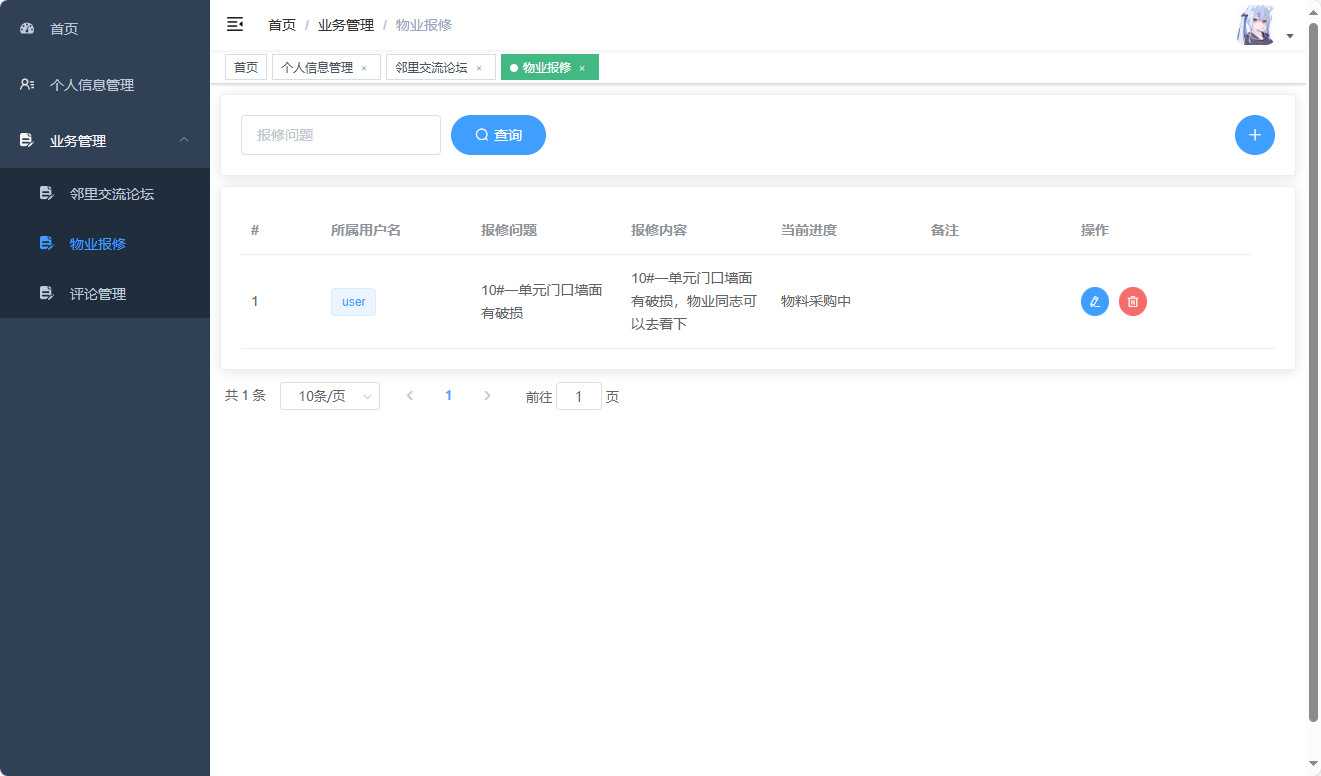The width and height of the screenshot is (1321, 776).
Task: Click the red delete trash icon
Action: click(x=1132, y=301)
